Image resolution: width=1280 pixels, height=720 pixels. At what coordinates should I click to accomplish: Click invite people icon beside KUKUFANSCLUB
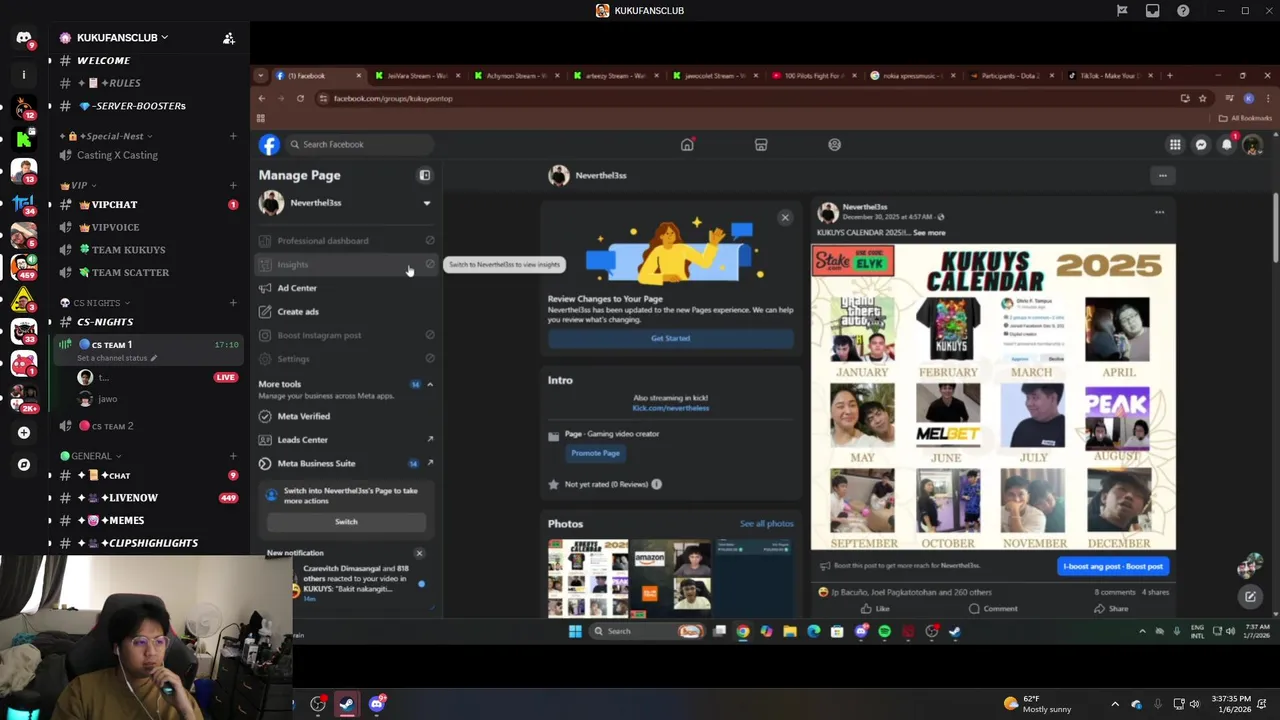(x=229, y=38)
